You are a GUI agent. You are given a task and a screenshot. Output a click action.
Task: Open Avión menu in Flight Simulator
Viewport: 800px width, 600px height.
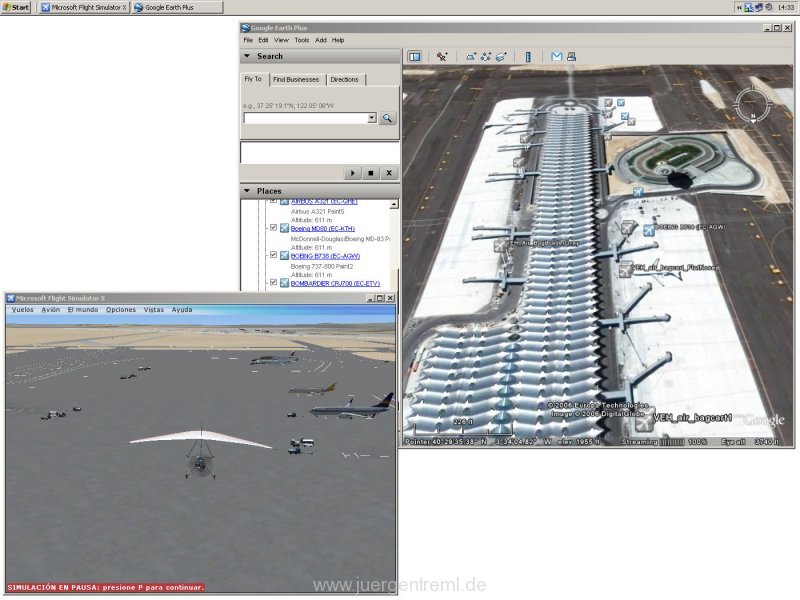51,310
